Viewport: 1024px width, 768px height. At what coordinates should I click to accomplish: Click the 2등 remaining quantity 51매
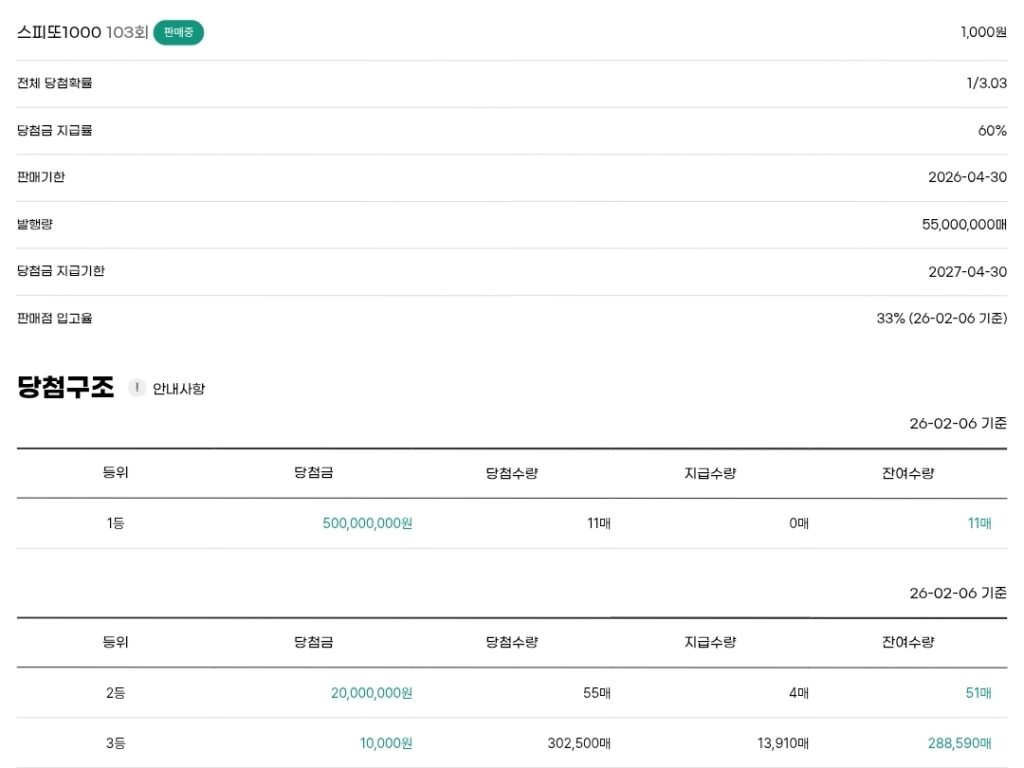[x=978, y=693]
